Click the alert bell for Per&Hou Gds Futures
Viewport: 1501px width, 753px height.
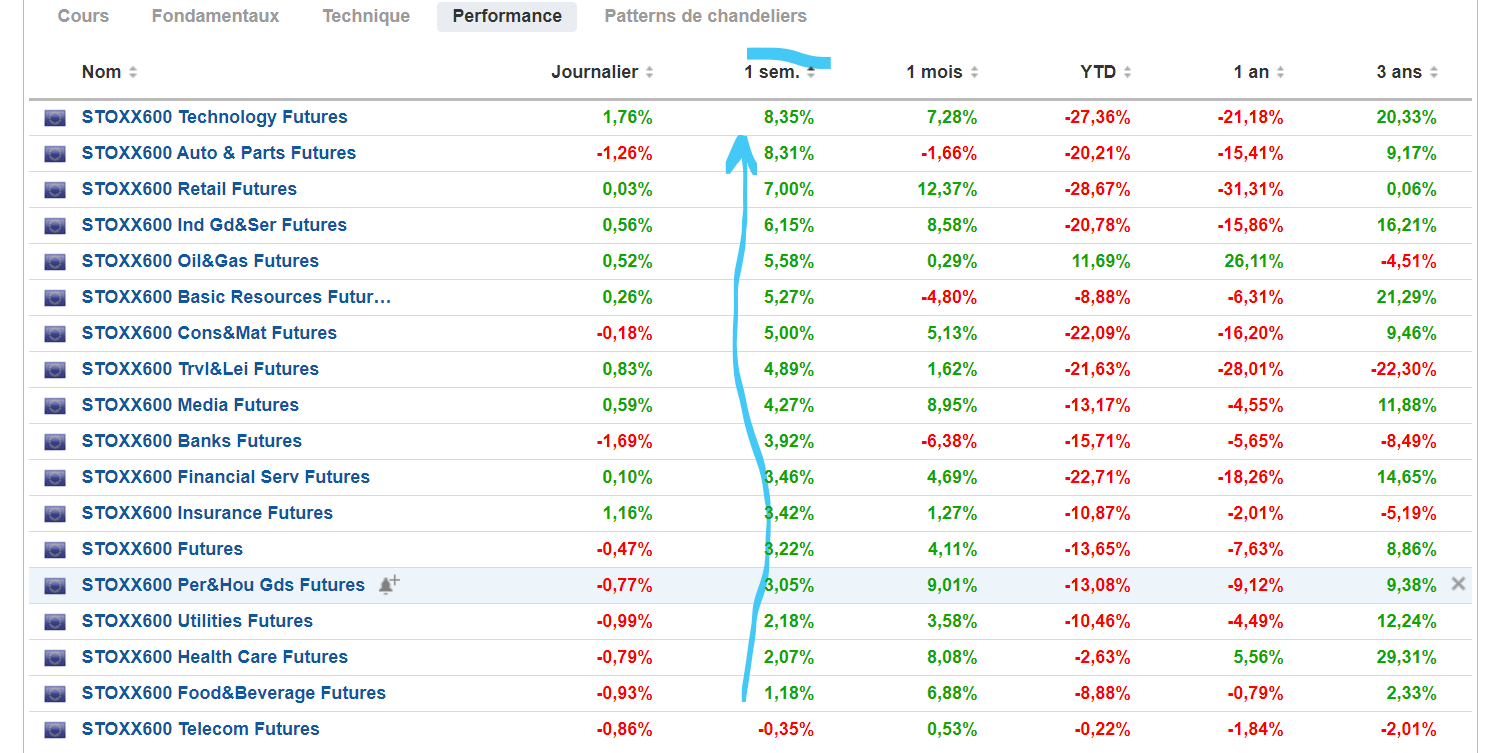(x=389, y=585)
